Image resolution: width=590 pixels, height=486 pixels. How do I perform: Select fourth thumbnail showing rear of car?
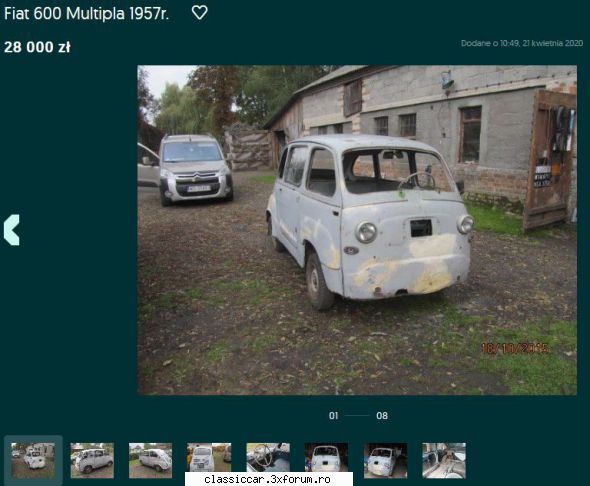[x=209, y=457]
